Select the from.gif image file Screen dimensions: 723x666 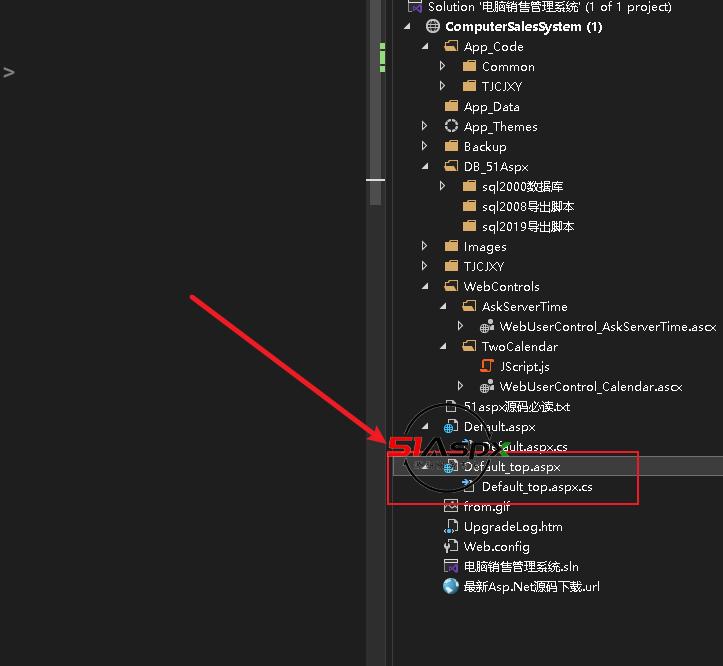click(487, 506)
